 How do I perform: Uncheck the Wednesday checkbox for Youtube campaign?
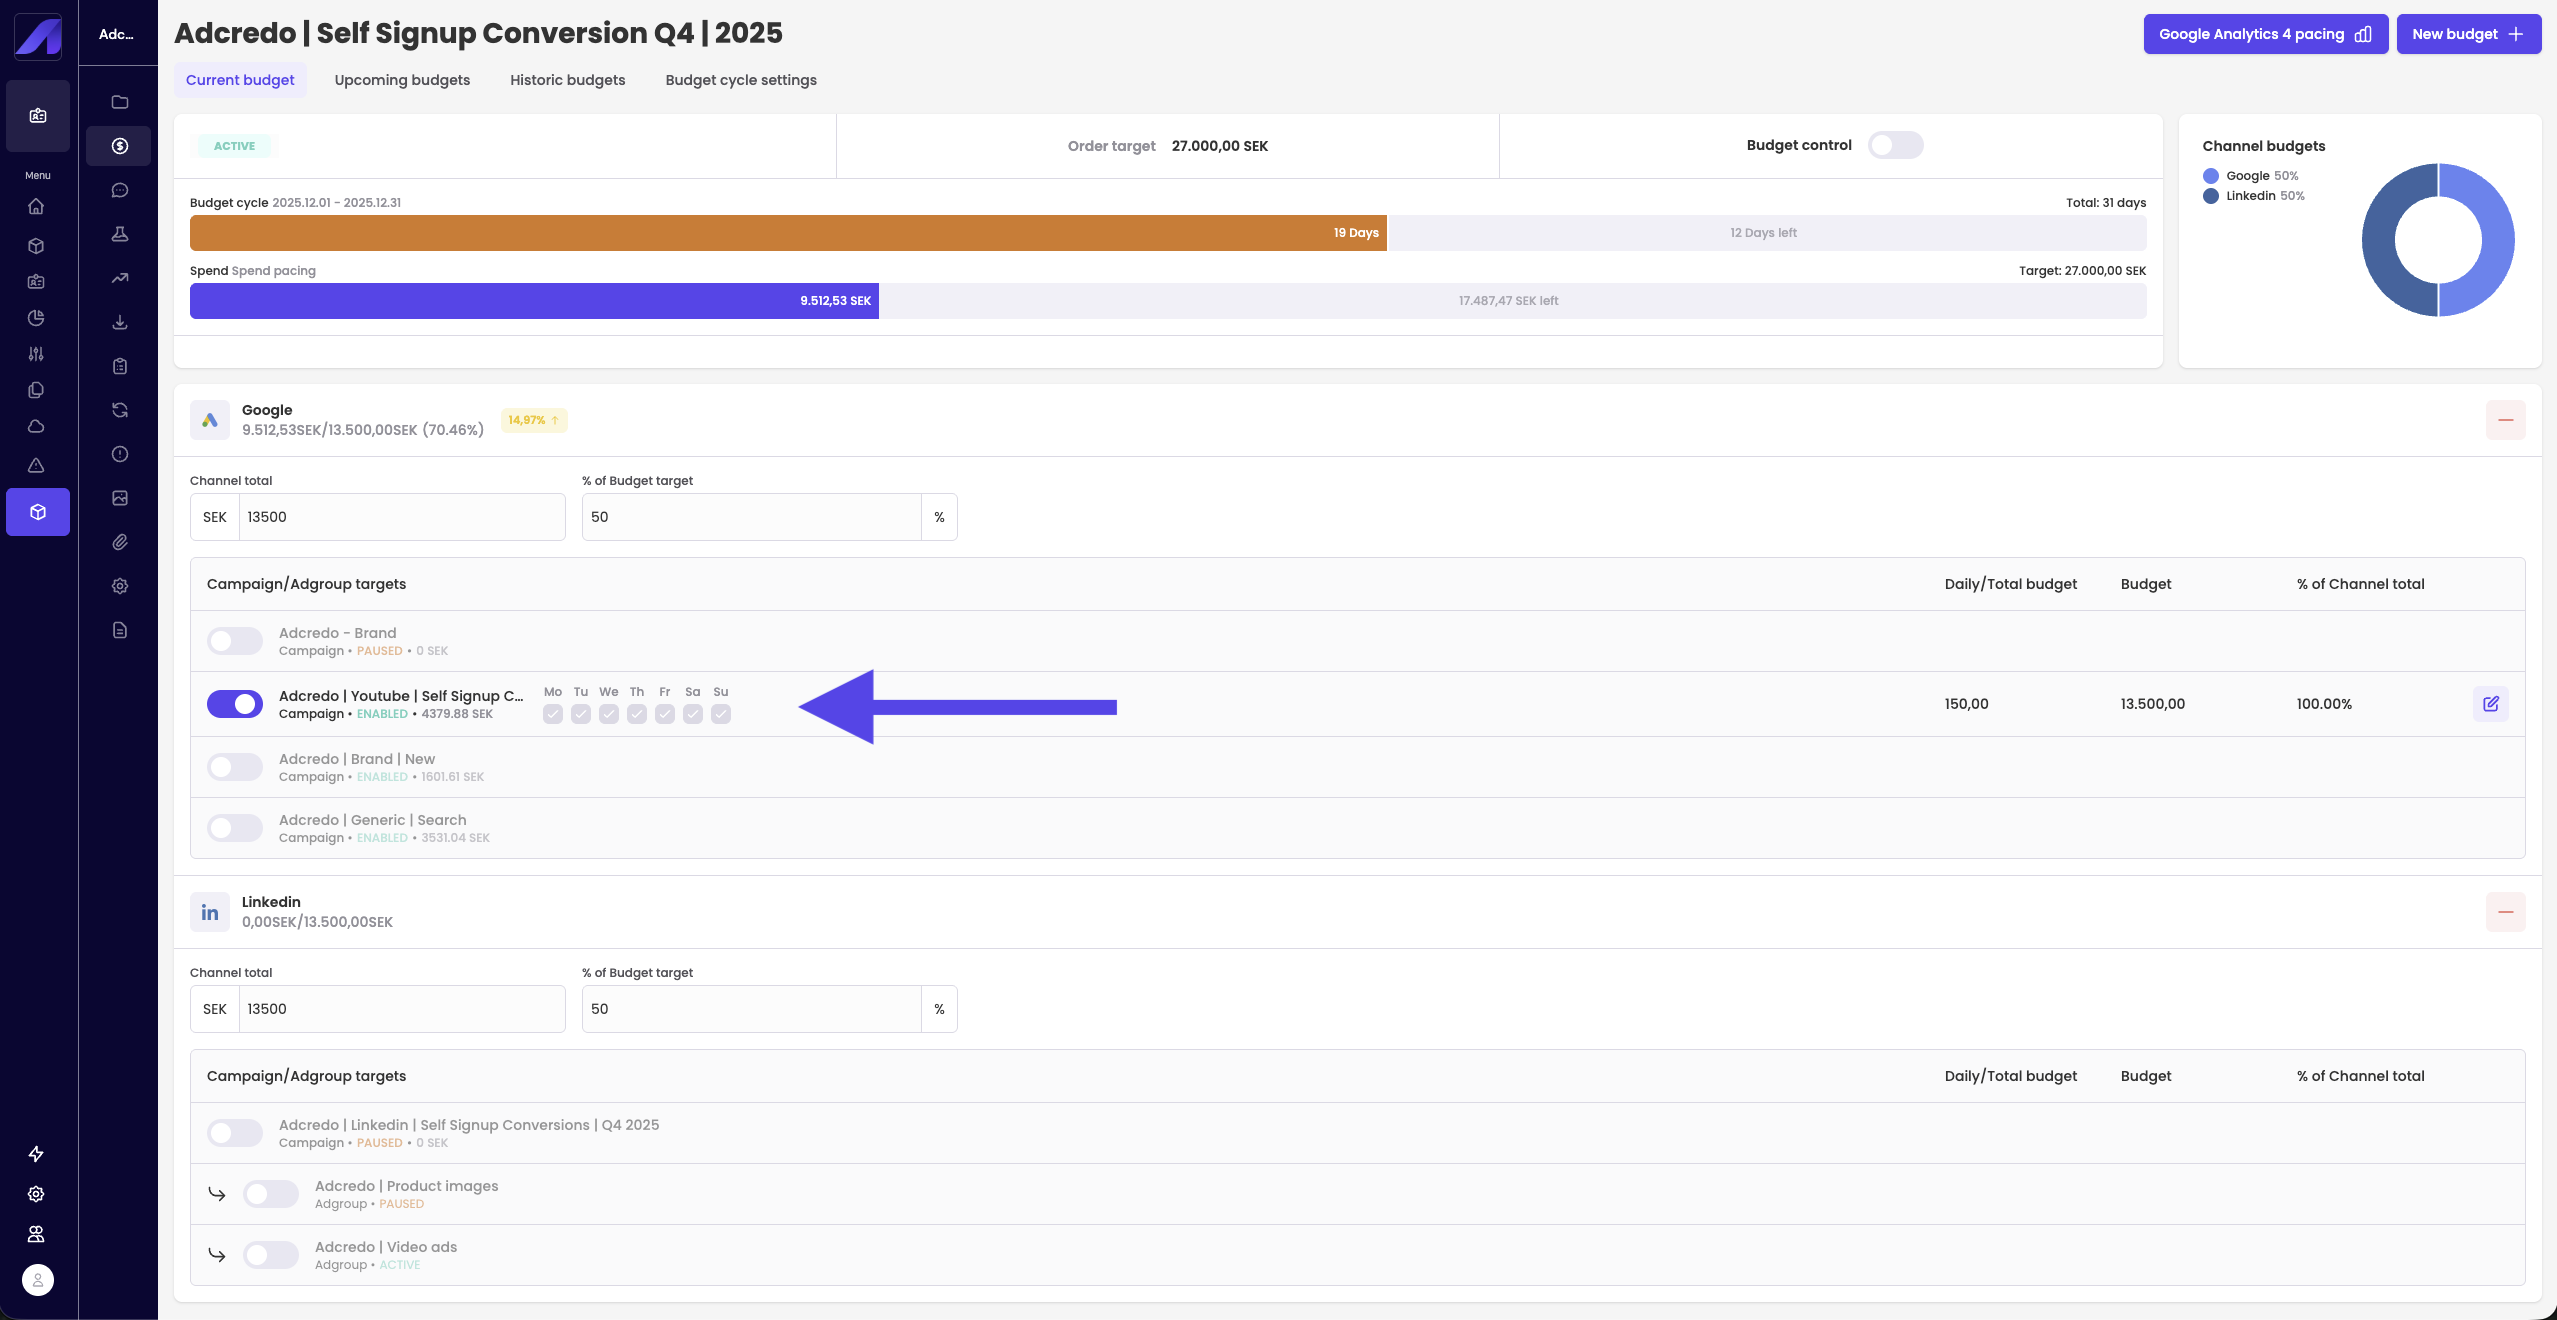click(x=609, y=714)
